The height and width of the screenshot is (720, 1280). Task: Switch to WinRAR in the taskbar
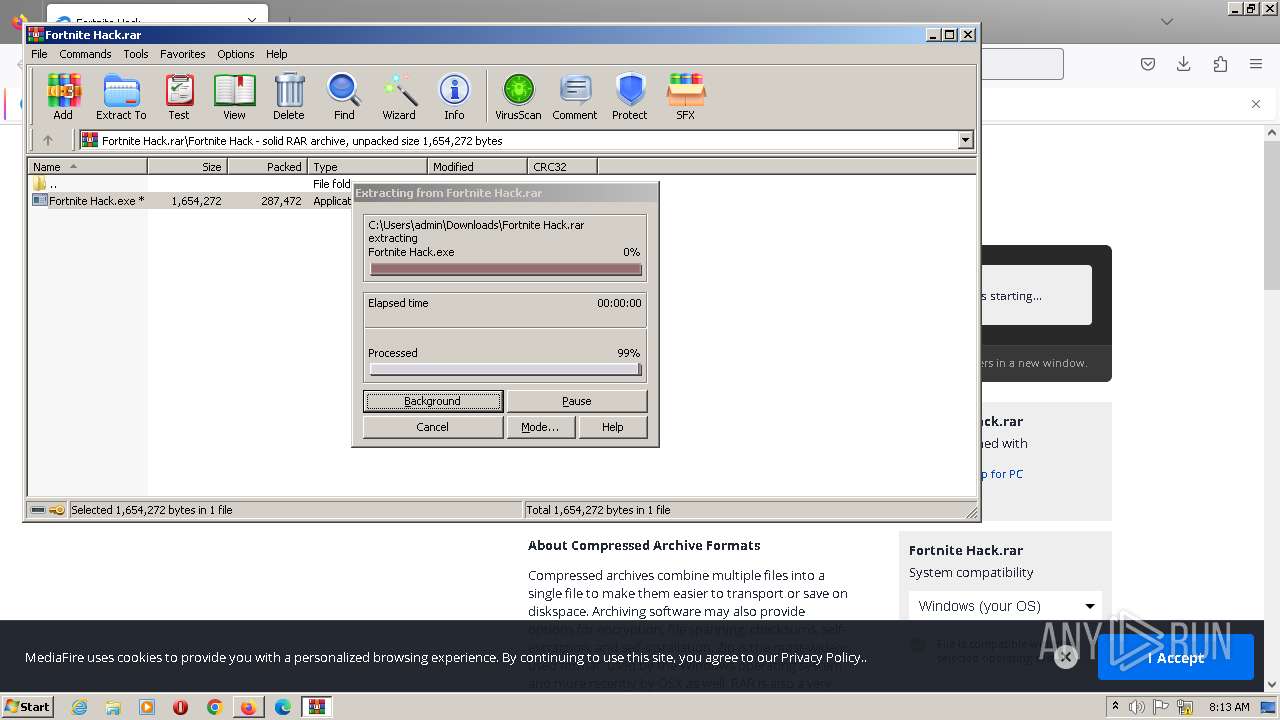317,707
